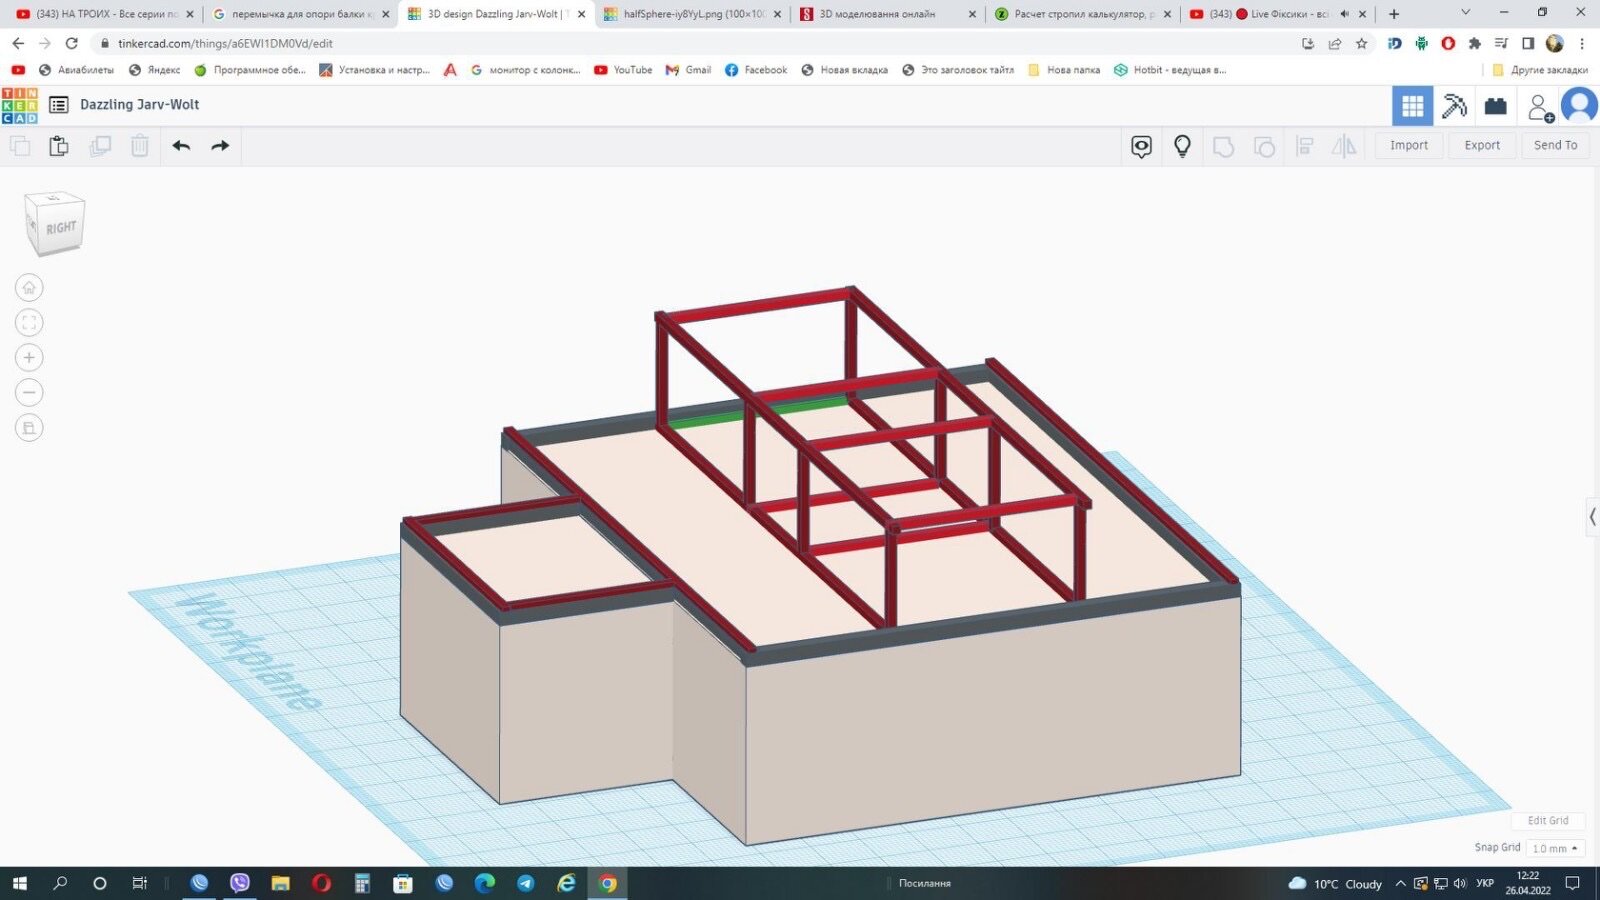Open the Home view button
The height and width of the screenshot is (900, 1600).
pyautogui.click(x=29, y=288)
